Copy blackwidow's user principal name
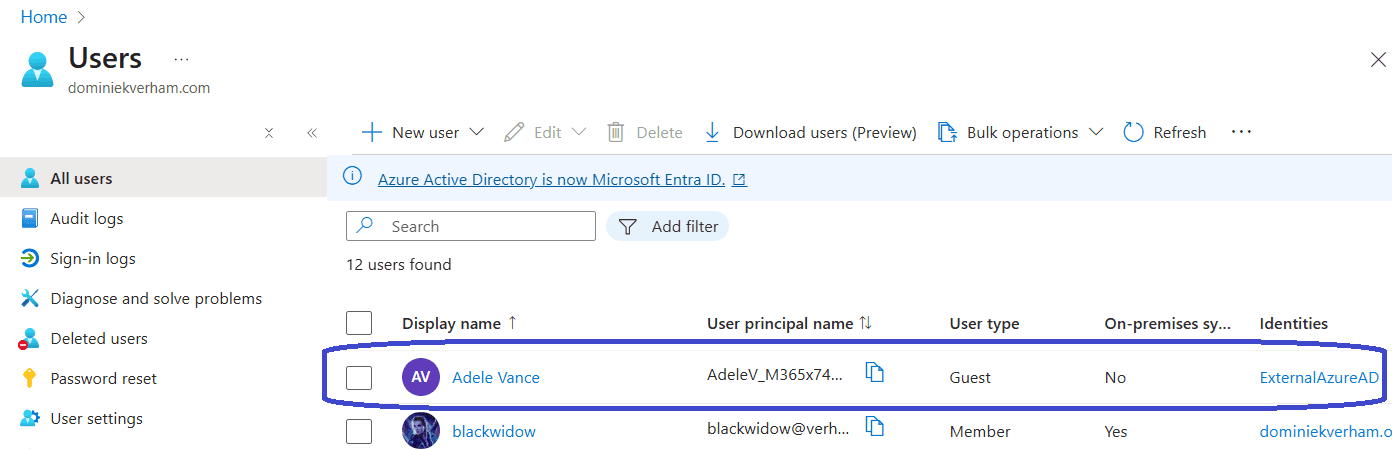 tap(875, 427)
